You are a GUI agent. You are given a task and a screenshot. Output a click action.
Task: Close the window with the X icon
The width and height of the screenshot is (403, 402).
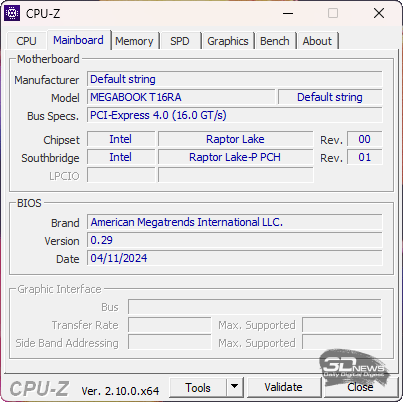379,13
